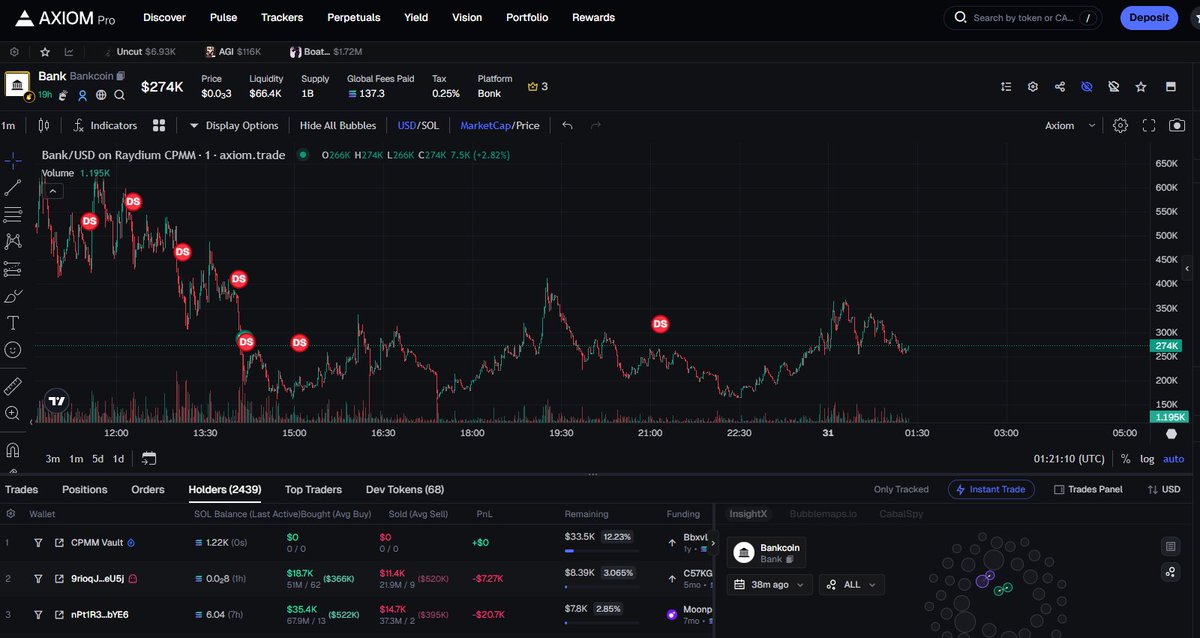Open the Indicators menu

[x=105, y=126]
